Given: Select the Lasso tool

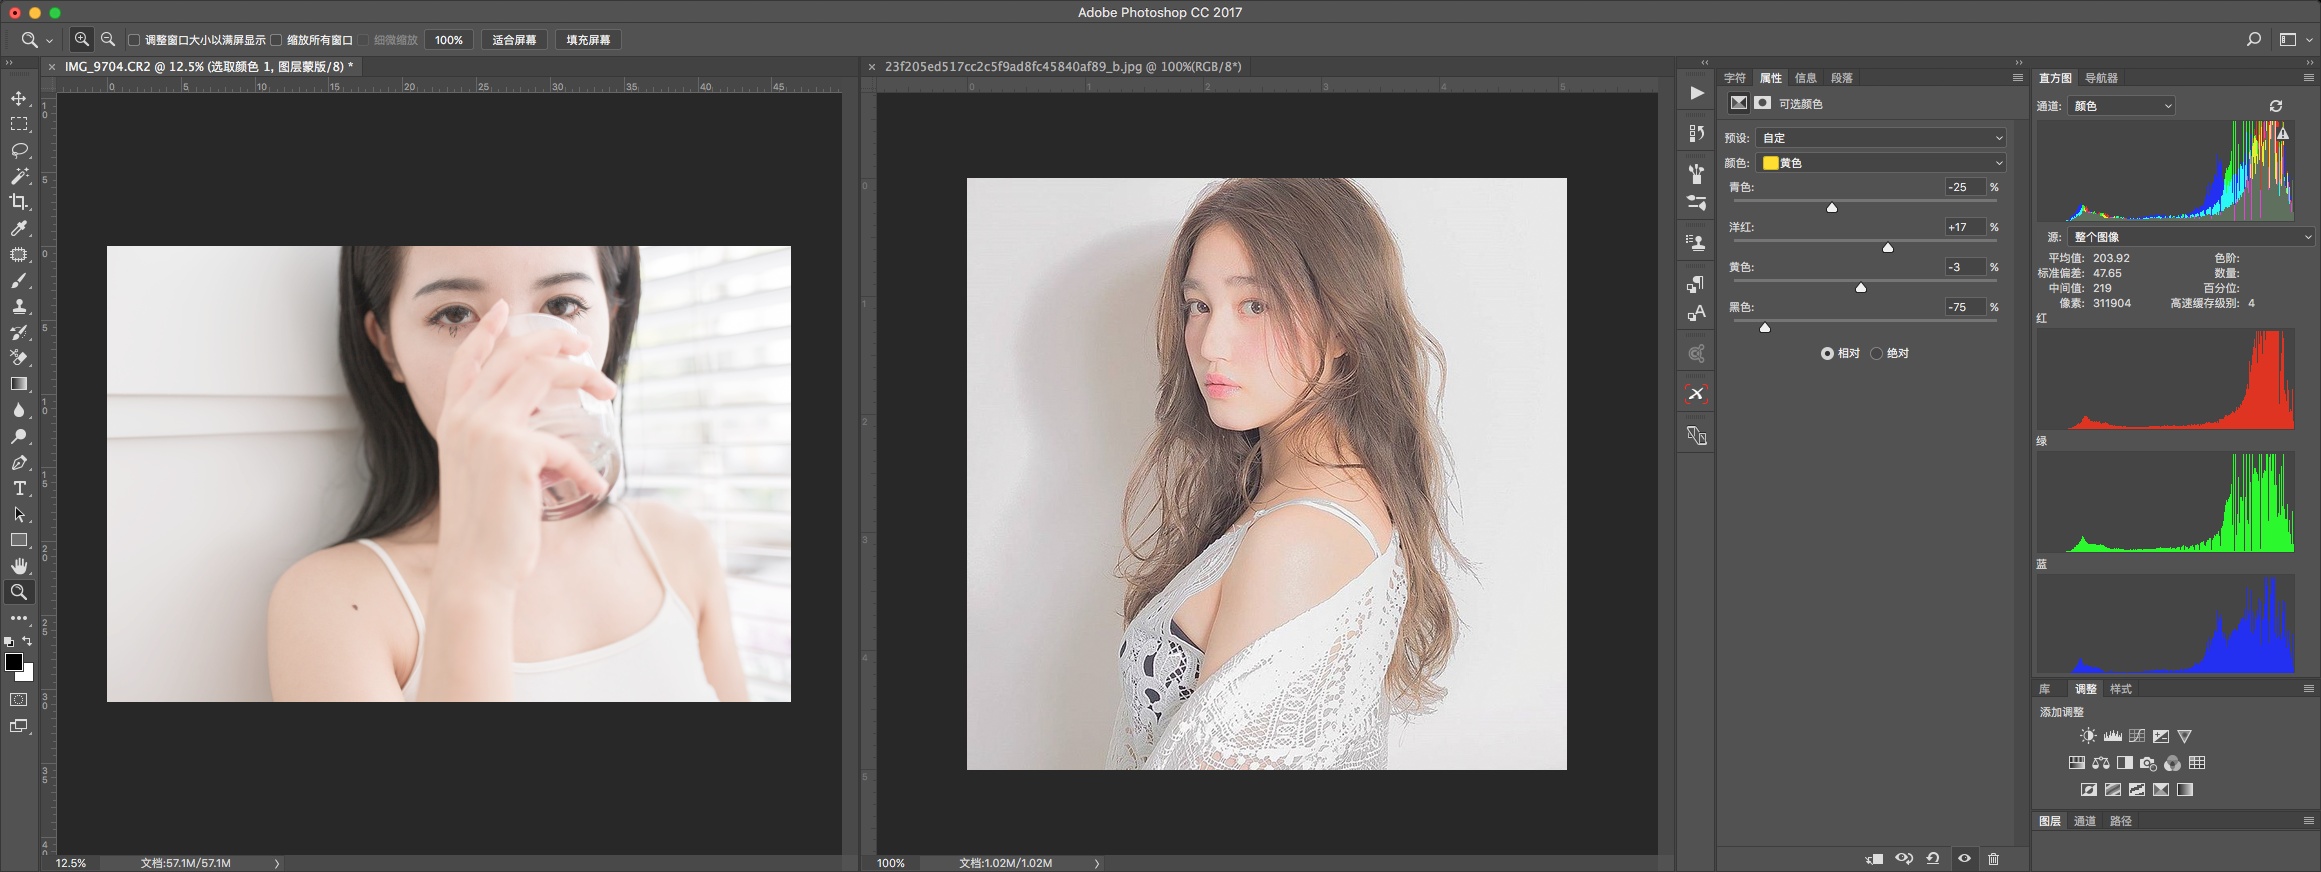Looking at the screenshot, I should coord(19,150).
